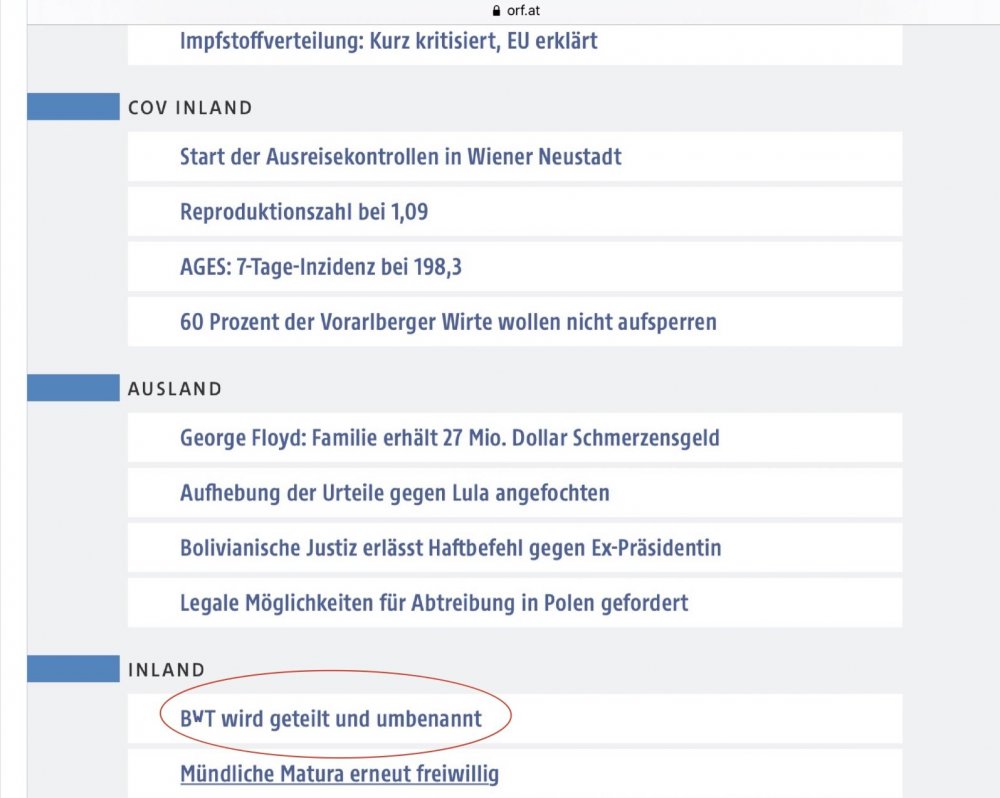Image resolution: width=1000 pixels, height=798 pixels.
Task: Click the orf.at address text
Action: pos(525,12)
